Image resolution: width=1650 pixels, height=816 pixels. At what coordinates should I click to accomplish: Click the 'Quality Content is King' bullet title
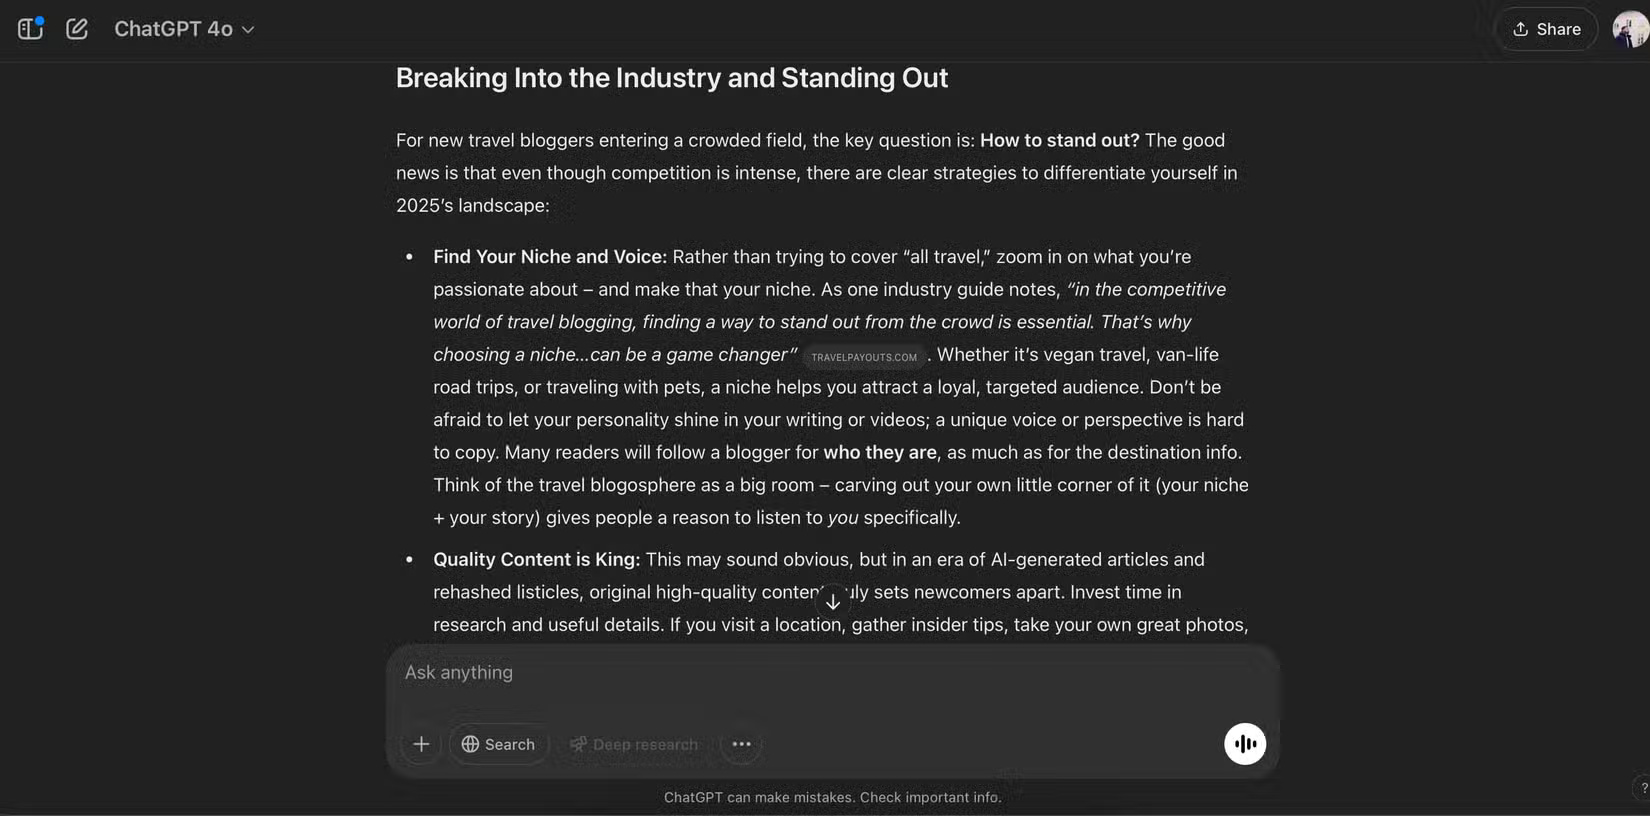tap(536, 560)
